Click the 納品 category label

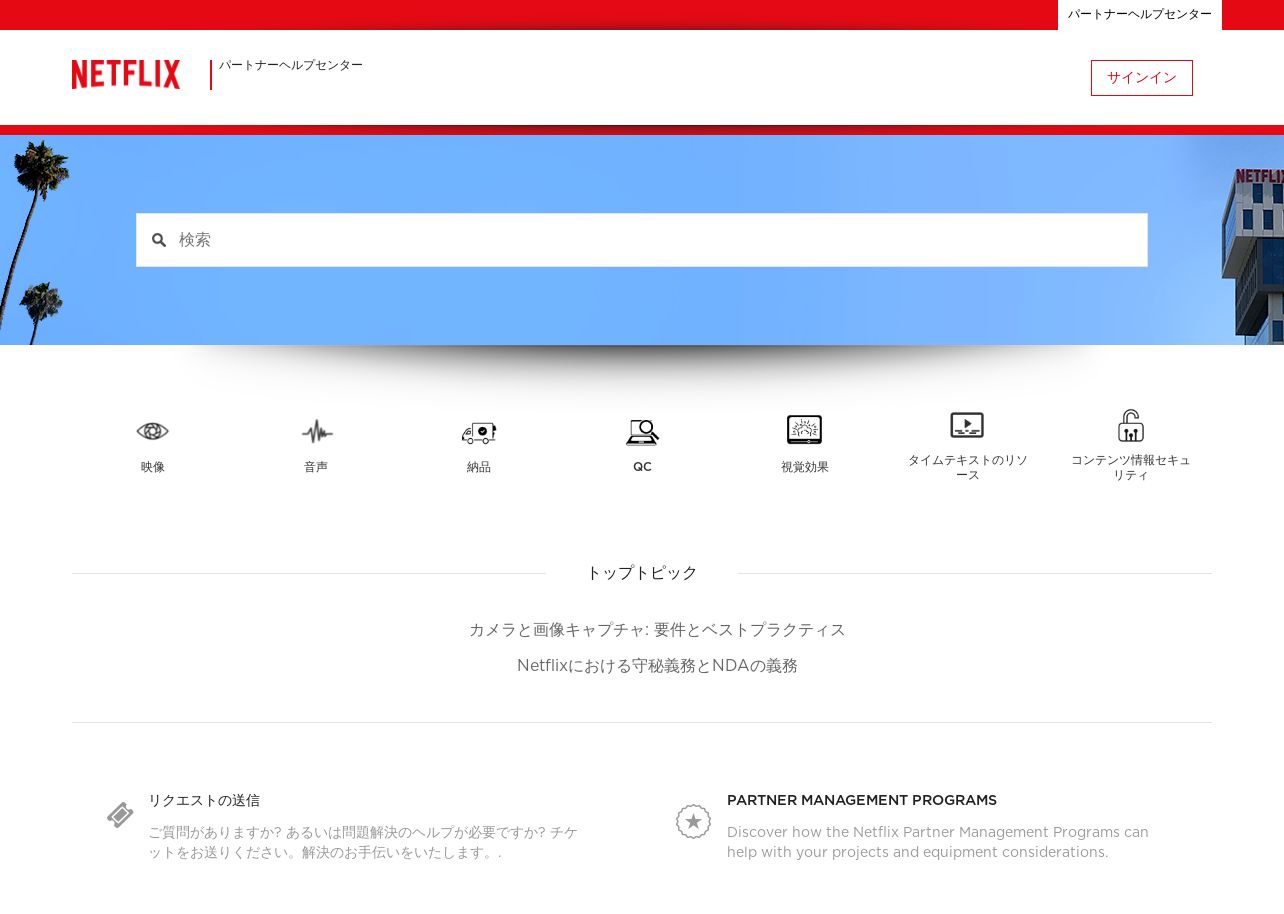click(x=479, y=467)
